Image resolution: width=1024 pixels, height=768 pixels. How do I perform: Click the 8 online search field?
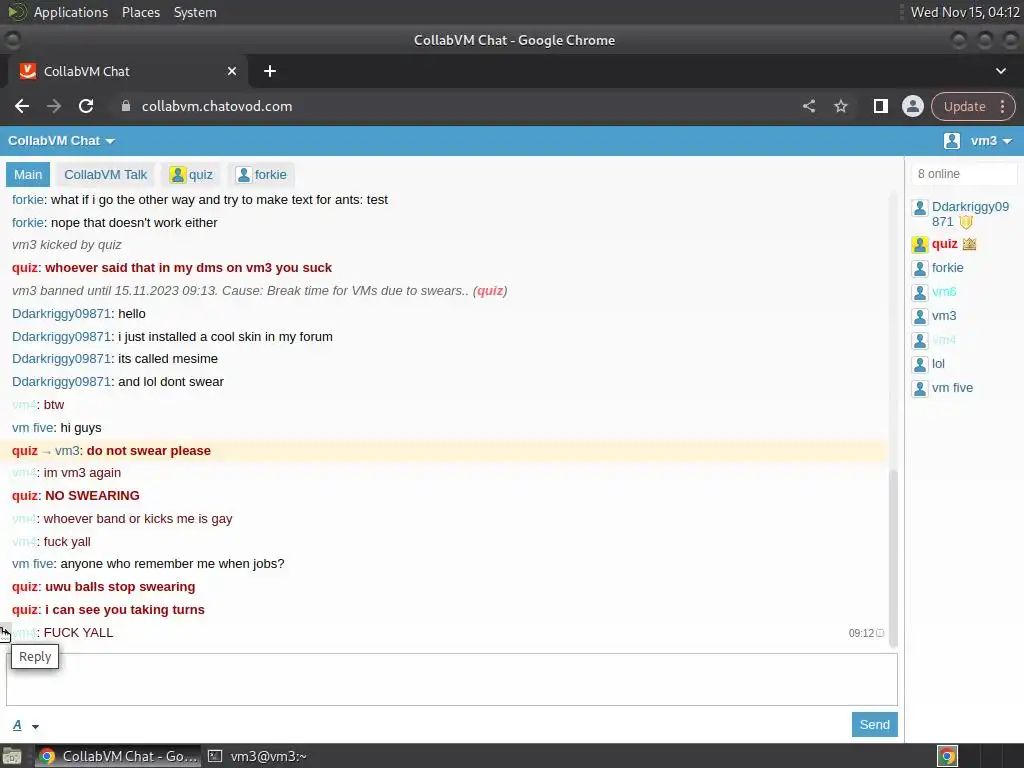tap(964, 174)
